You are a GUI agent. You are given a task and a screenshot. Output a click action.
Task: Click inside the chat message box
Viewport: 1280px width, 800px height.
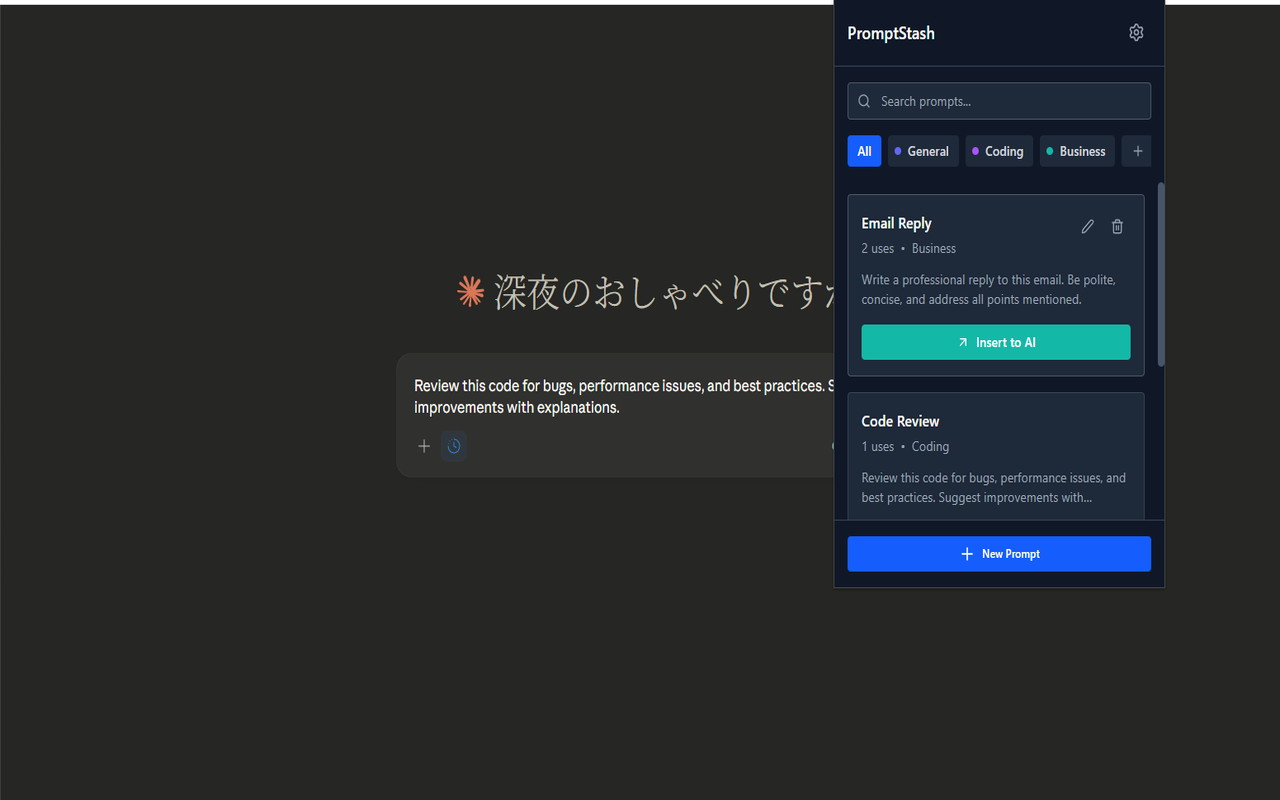coord(620,396)
